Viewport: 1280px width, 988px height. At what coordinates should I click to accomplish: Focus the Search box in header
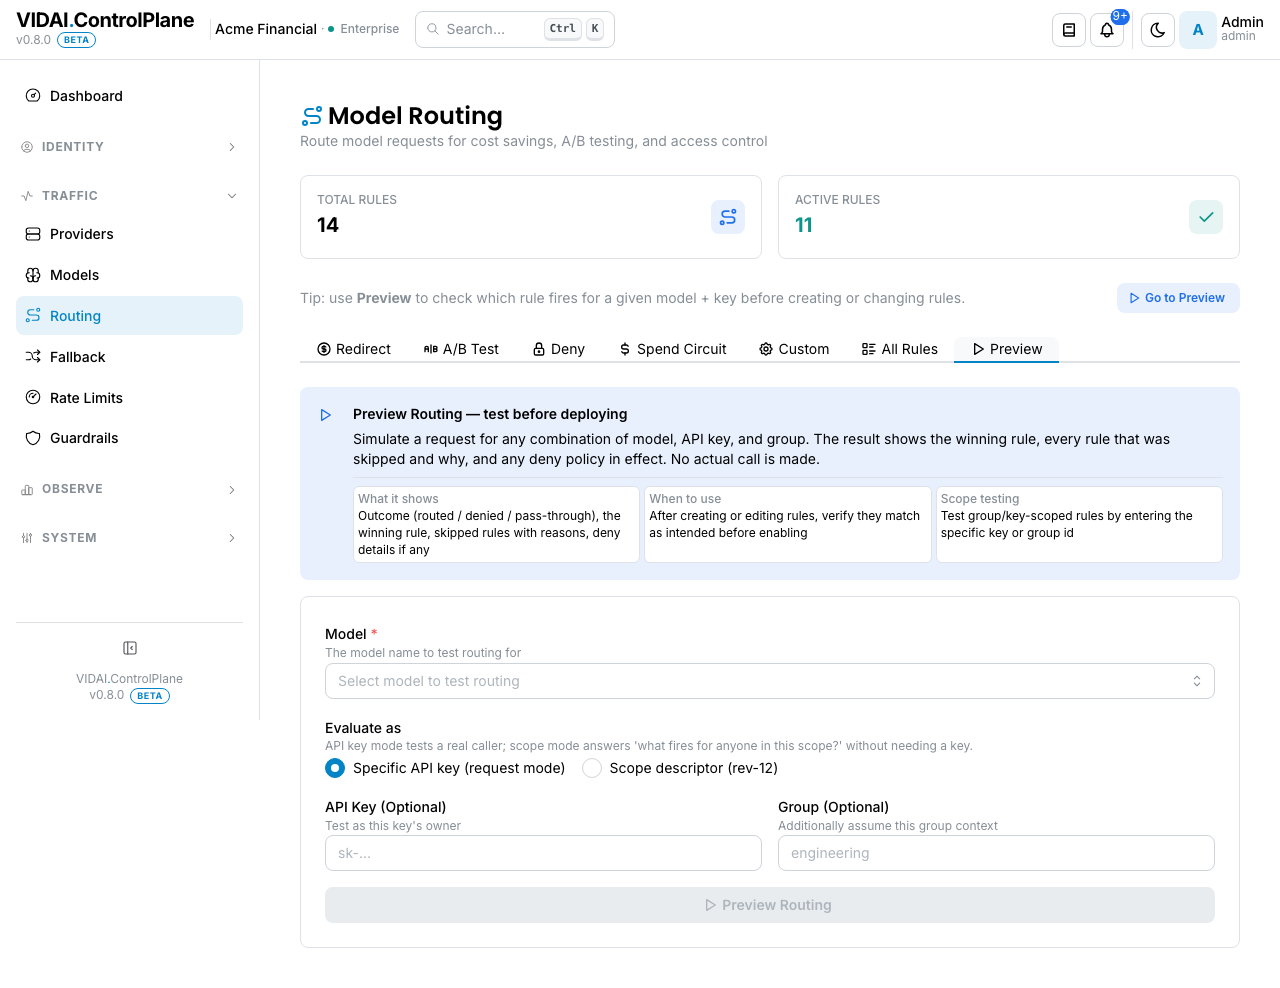(x=515, y=29)
